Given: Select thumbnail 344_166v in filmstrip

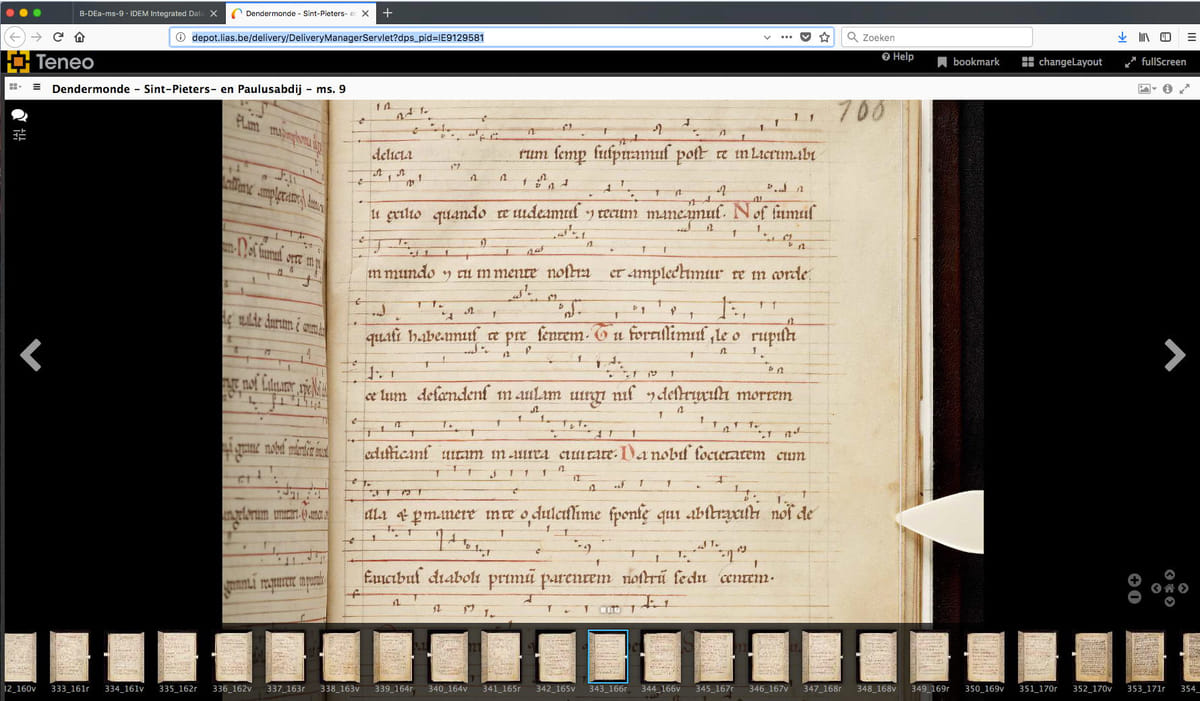Looking at the screenshot, I should [661, 659].
